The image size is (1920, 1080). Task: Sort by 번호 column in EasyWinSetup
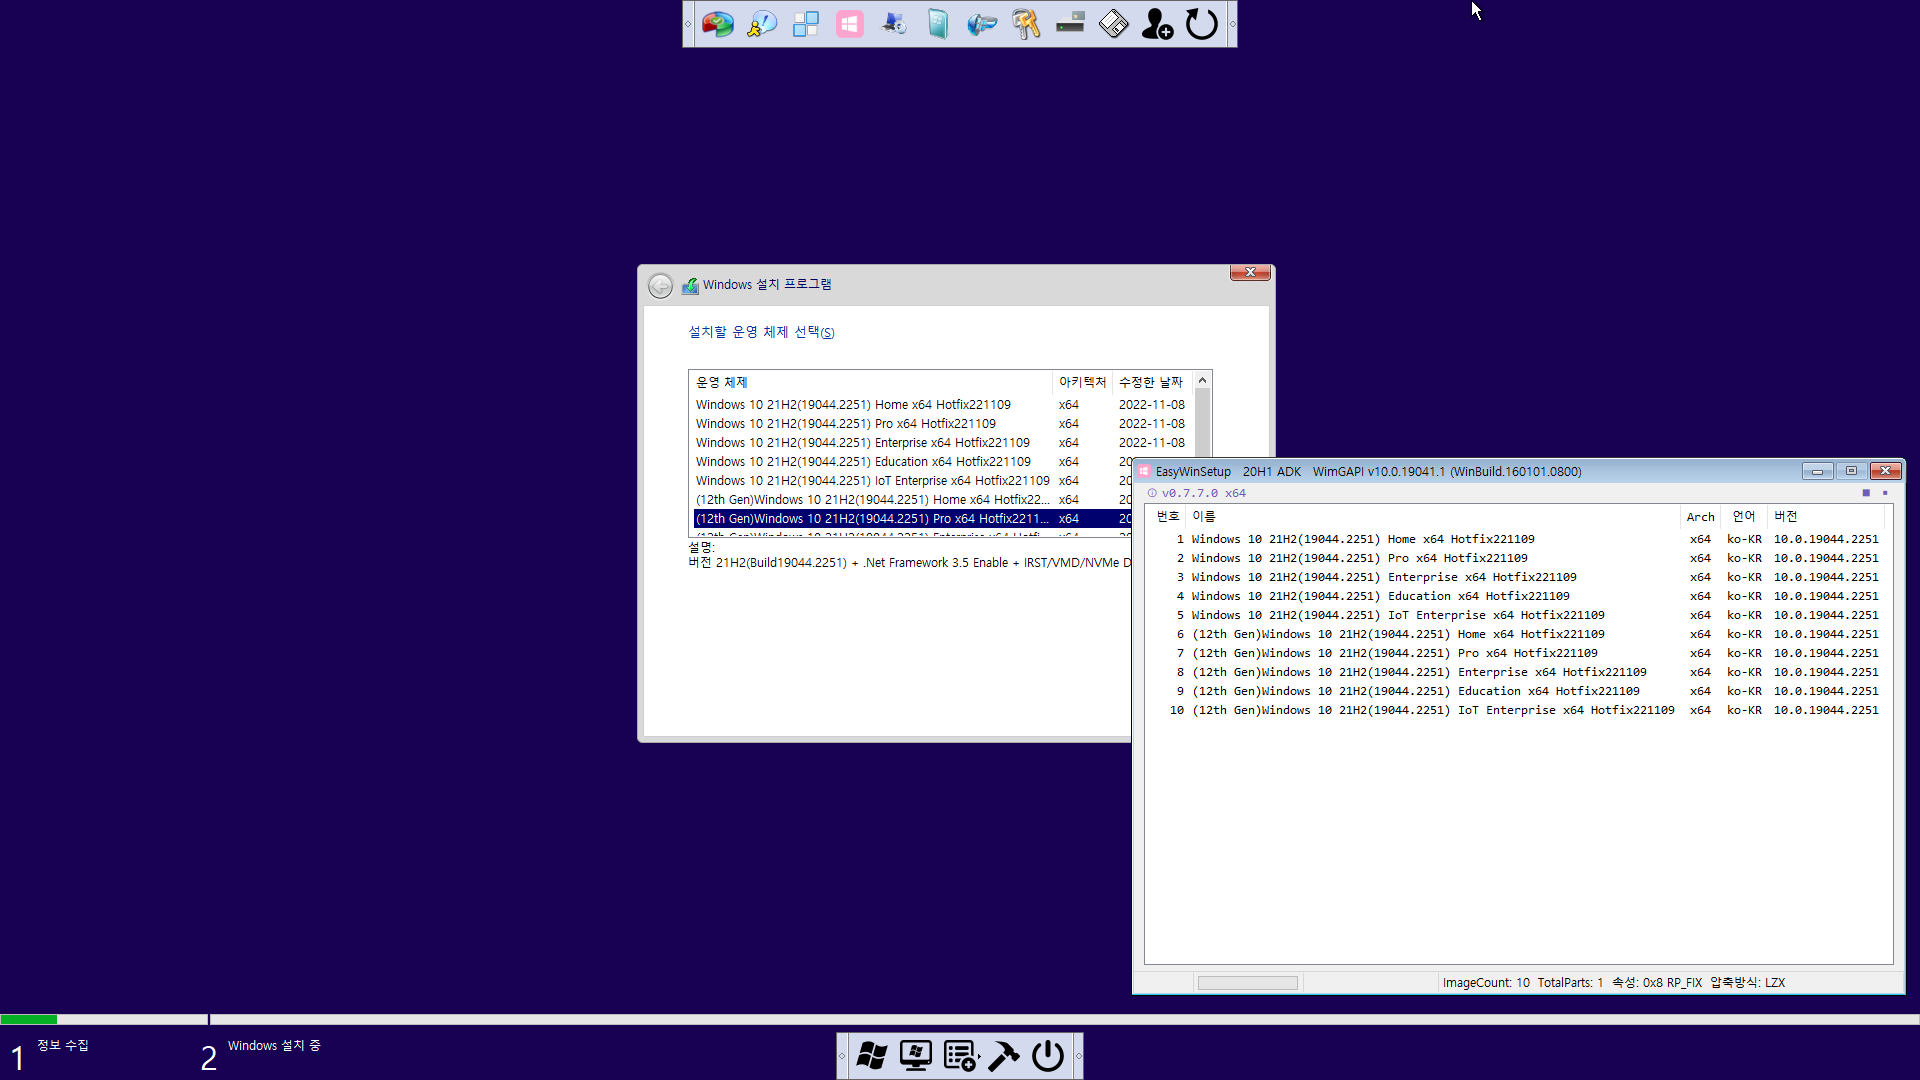tap(1167, 516)
